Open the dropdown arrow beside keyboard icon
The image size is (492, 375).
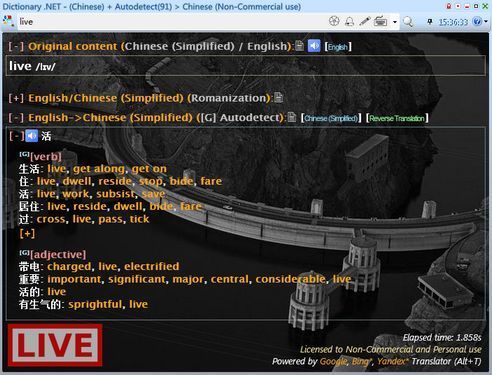395,22
